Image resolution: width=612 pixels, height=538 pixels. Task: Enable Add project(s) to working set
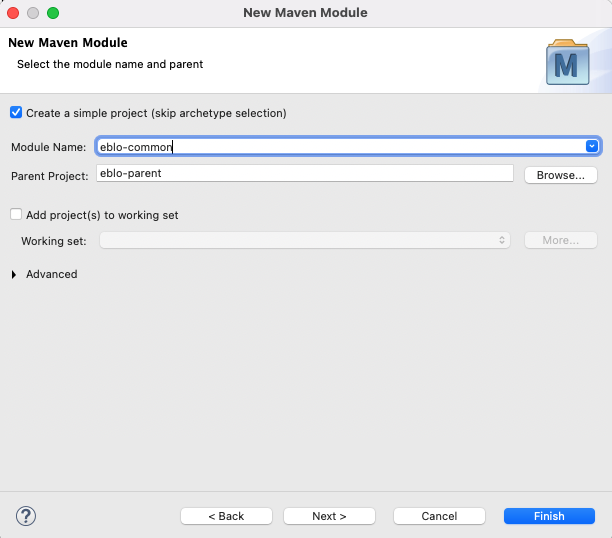[x=16, y=214]
